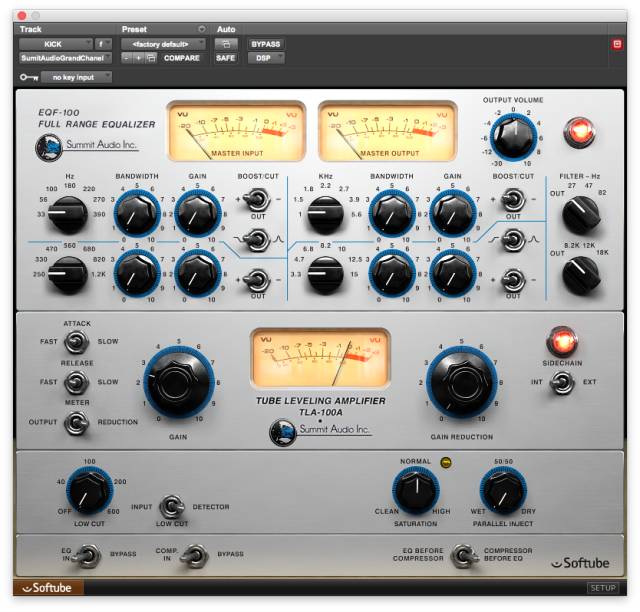Flip LOW CUT input/detector switch
This screenshot has height=612, width=640.
(172, 507)
